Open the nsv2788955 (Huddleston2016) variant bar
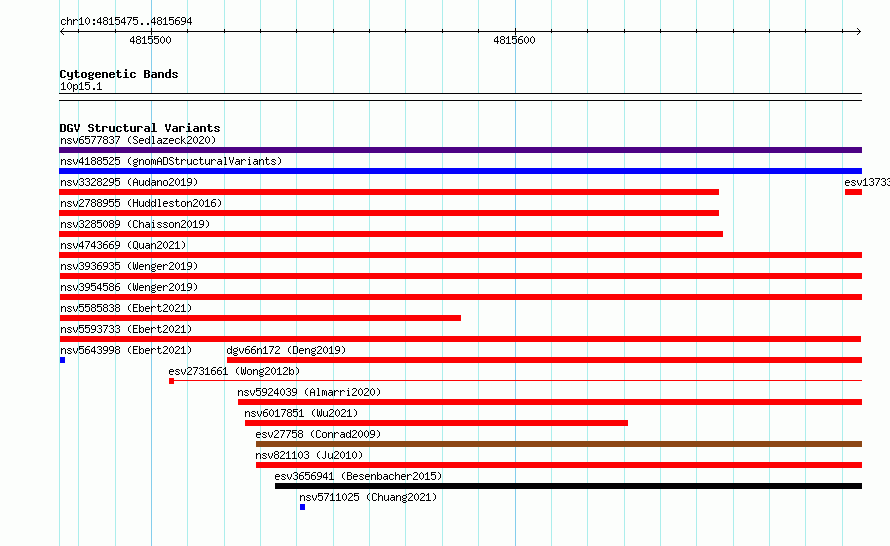The image size is (890, 546). [x=389, y=213]
